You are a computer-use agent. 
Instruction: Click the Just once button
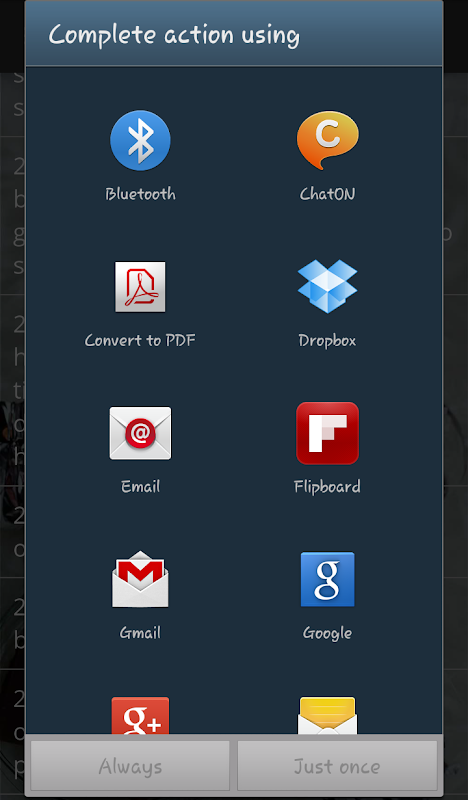tap(337, 766)
